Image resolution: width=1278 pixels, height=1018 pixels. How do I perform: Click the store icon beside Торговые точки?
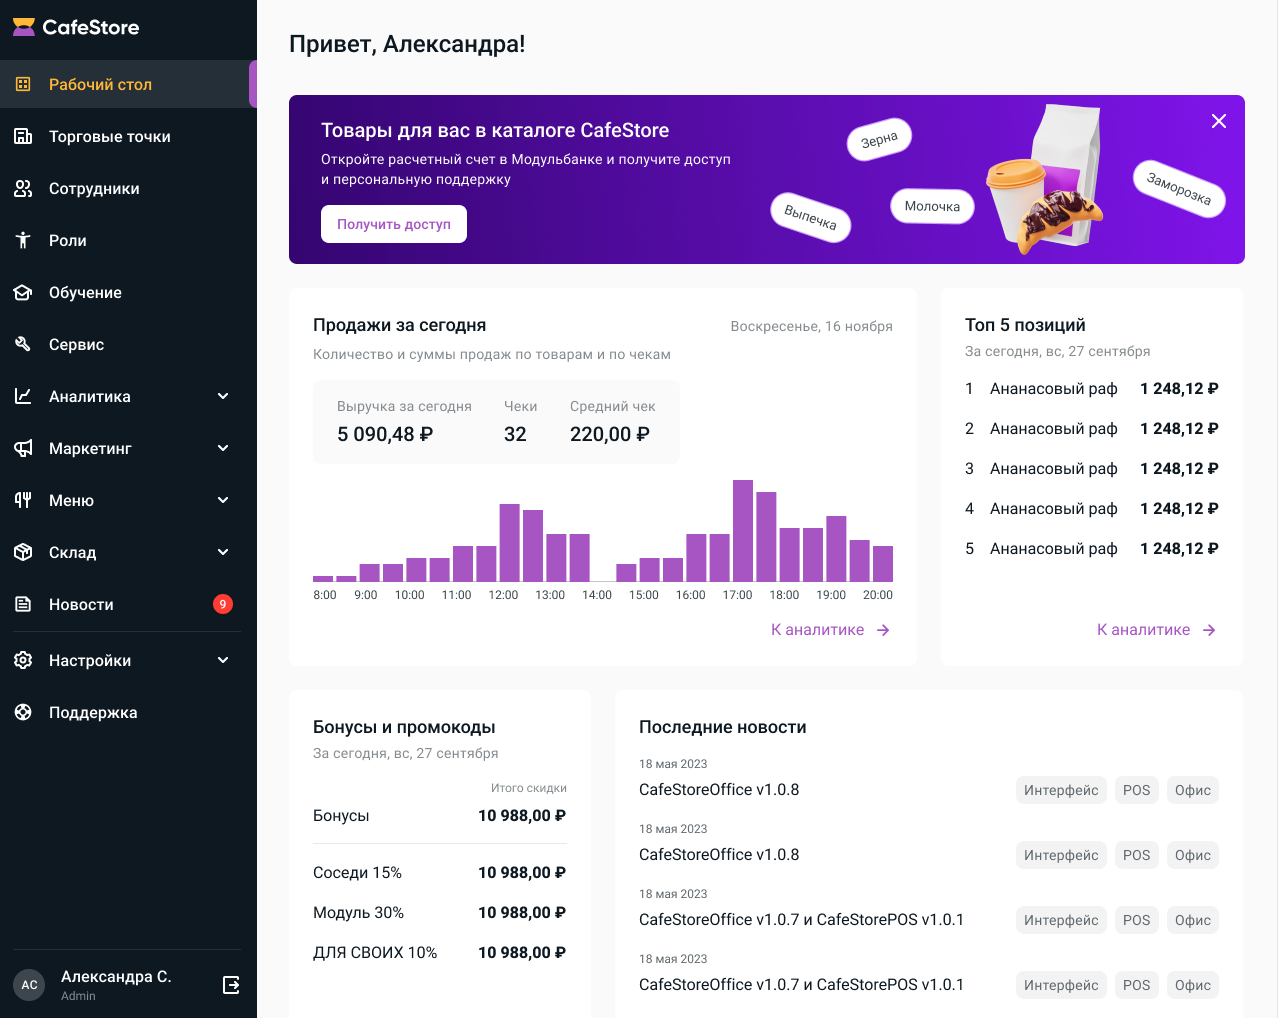pyautogui.click(x=23, y=136)
